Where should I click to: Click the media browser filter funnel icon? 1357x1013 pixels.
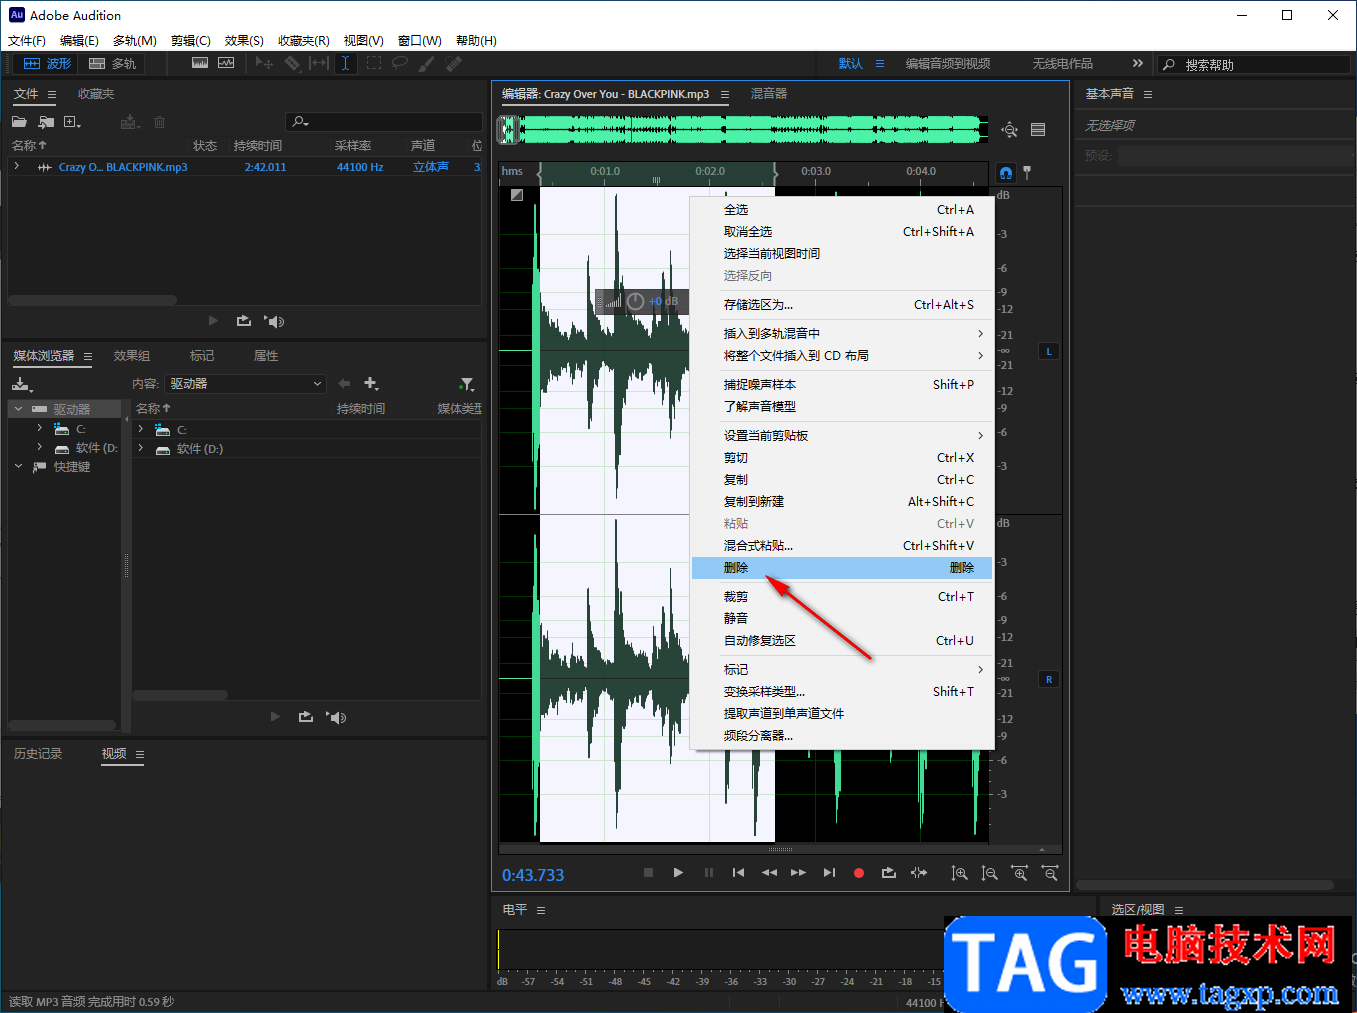coord(466,384)
